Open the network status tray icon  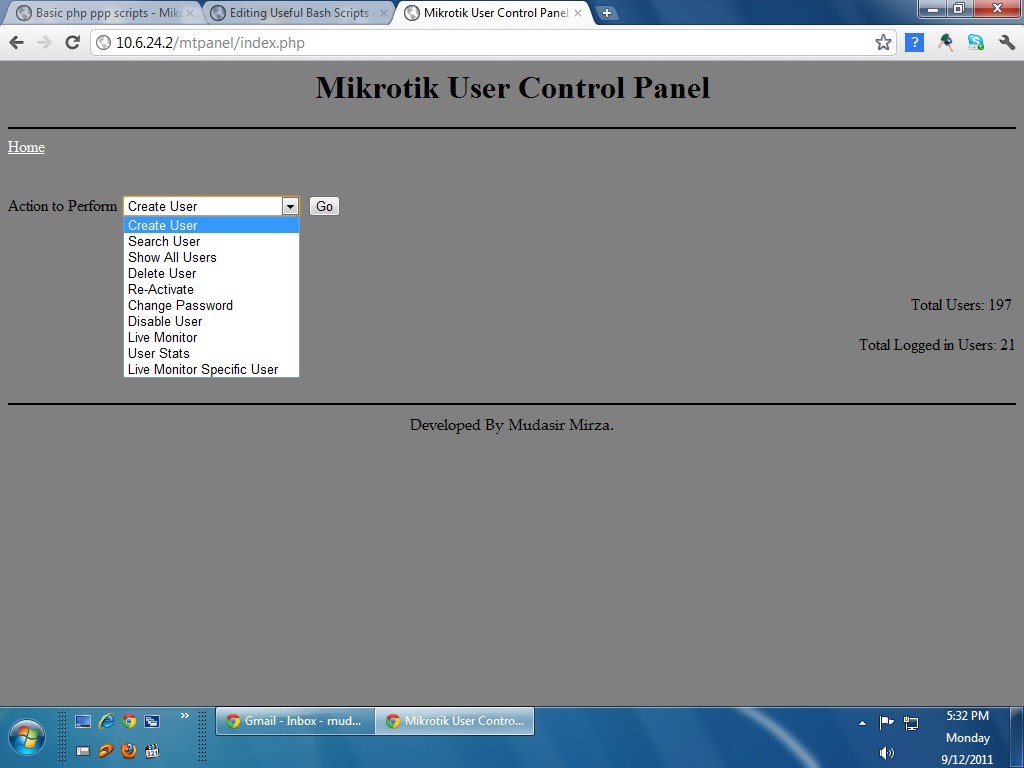910,722
